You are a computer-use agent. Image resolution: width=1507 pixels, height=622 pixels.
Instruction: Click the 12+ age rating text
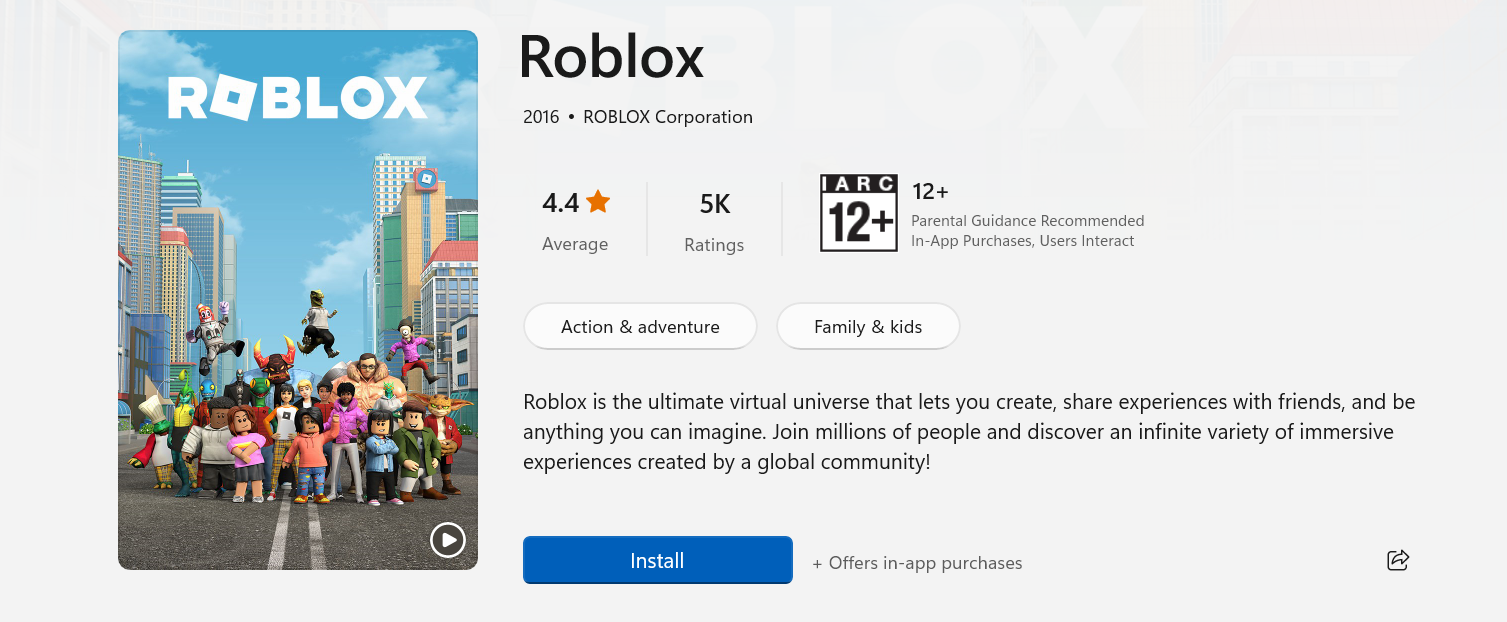click(930, 191)
